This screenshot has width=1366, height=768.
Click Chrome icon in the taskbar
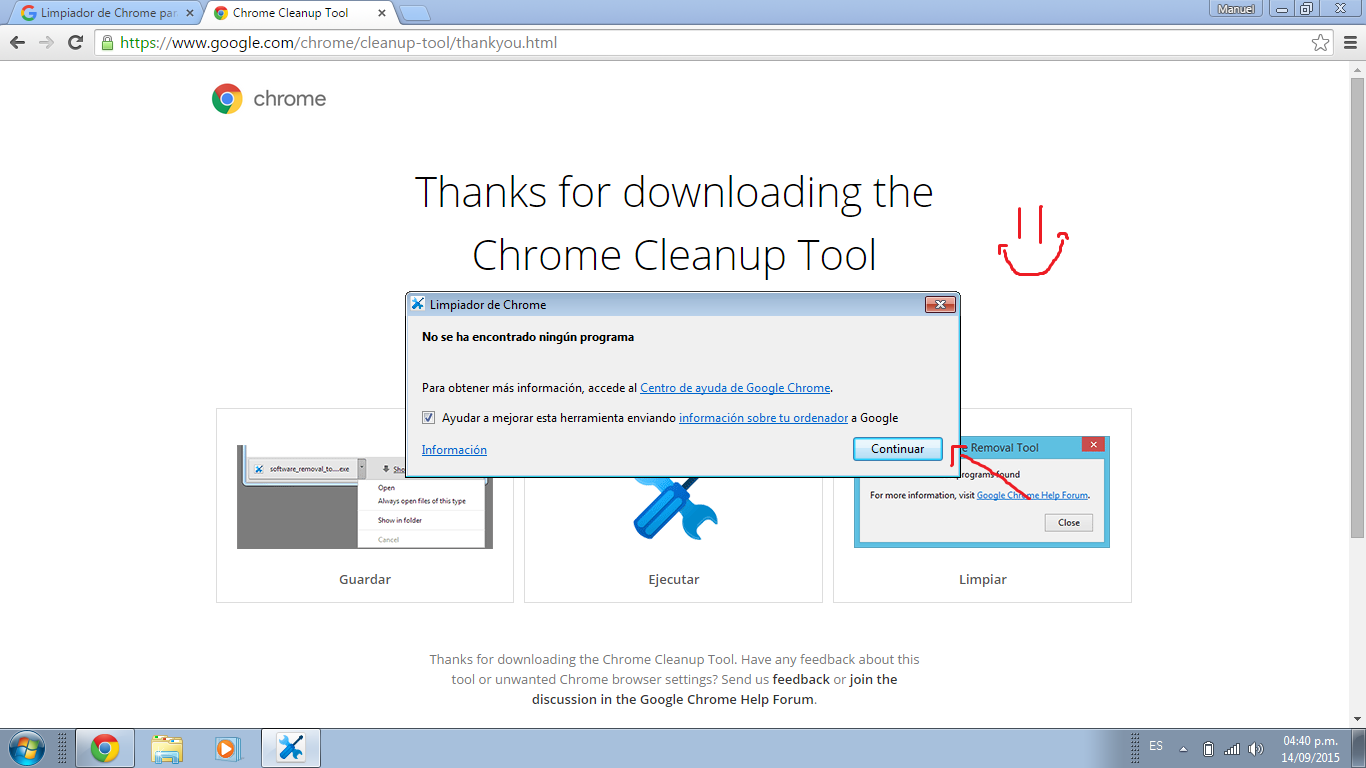[x=104, y=748]
